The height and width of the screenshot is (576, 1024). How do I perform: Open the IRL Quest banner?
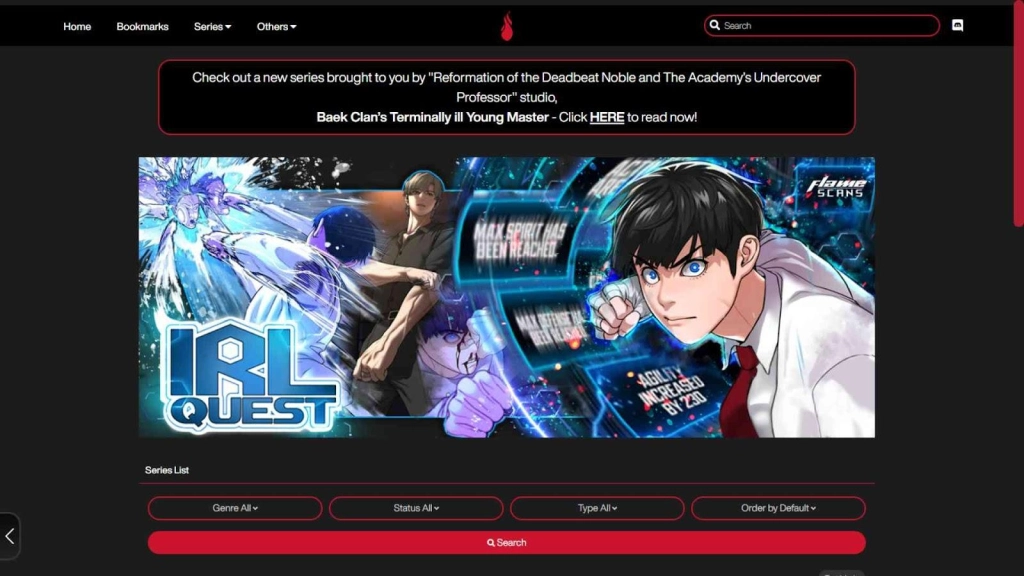[x=507, y=297]
